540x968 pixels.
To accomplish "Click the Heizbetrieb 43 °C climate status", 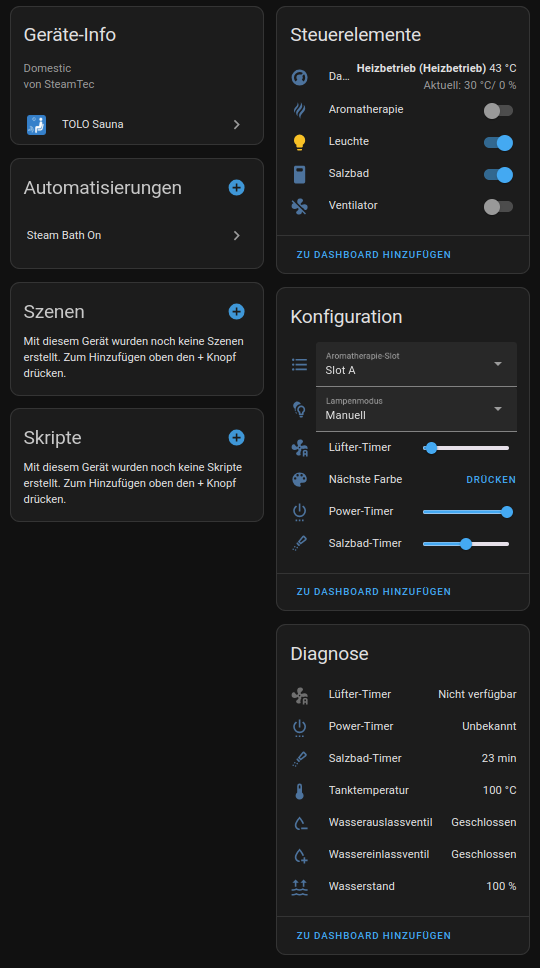I will click(436, 68).
